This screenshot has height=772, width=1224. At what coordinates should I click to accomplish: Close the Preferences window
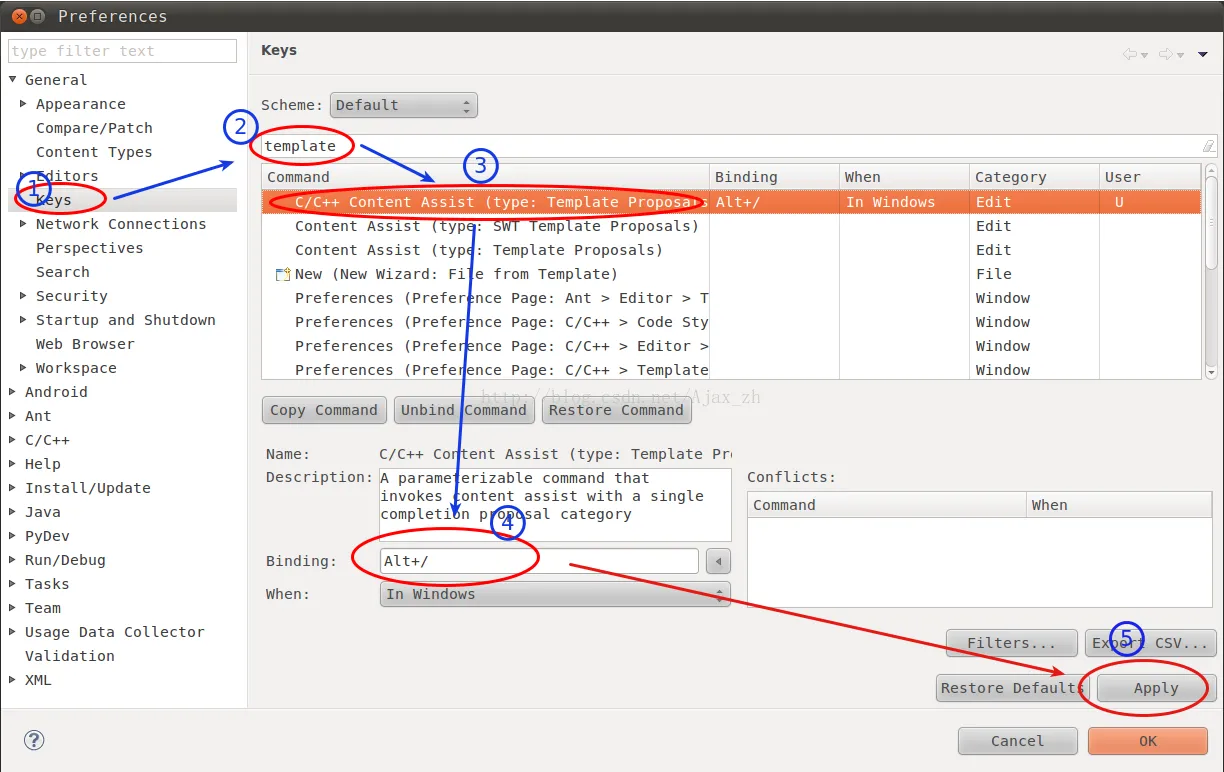pos(18,16)
